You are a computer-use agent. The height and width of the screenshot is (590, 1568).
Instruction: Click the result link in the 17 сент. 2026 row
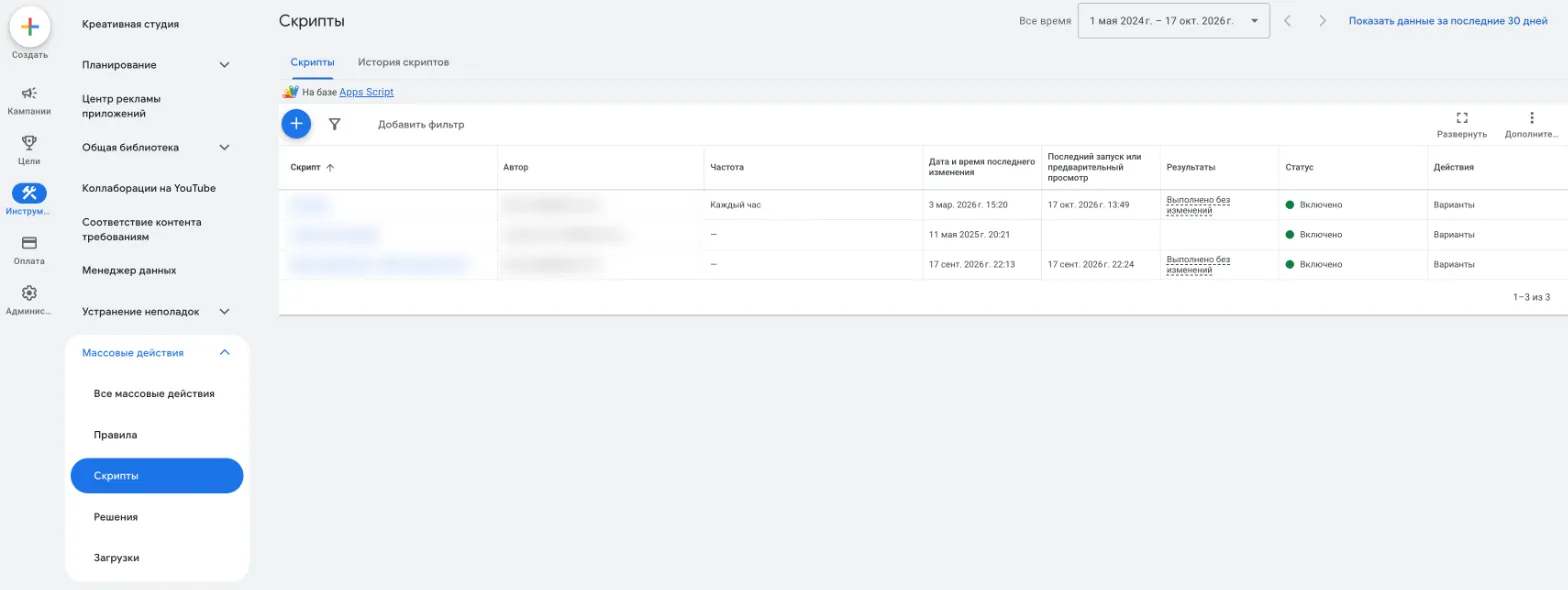(1198, 265)
